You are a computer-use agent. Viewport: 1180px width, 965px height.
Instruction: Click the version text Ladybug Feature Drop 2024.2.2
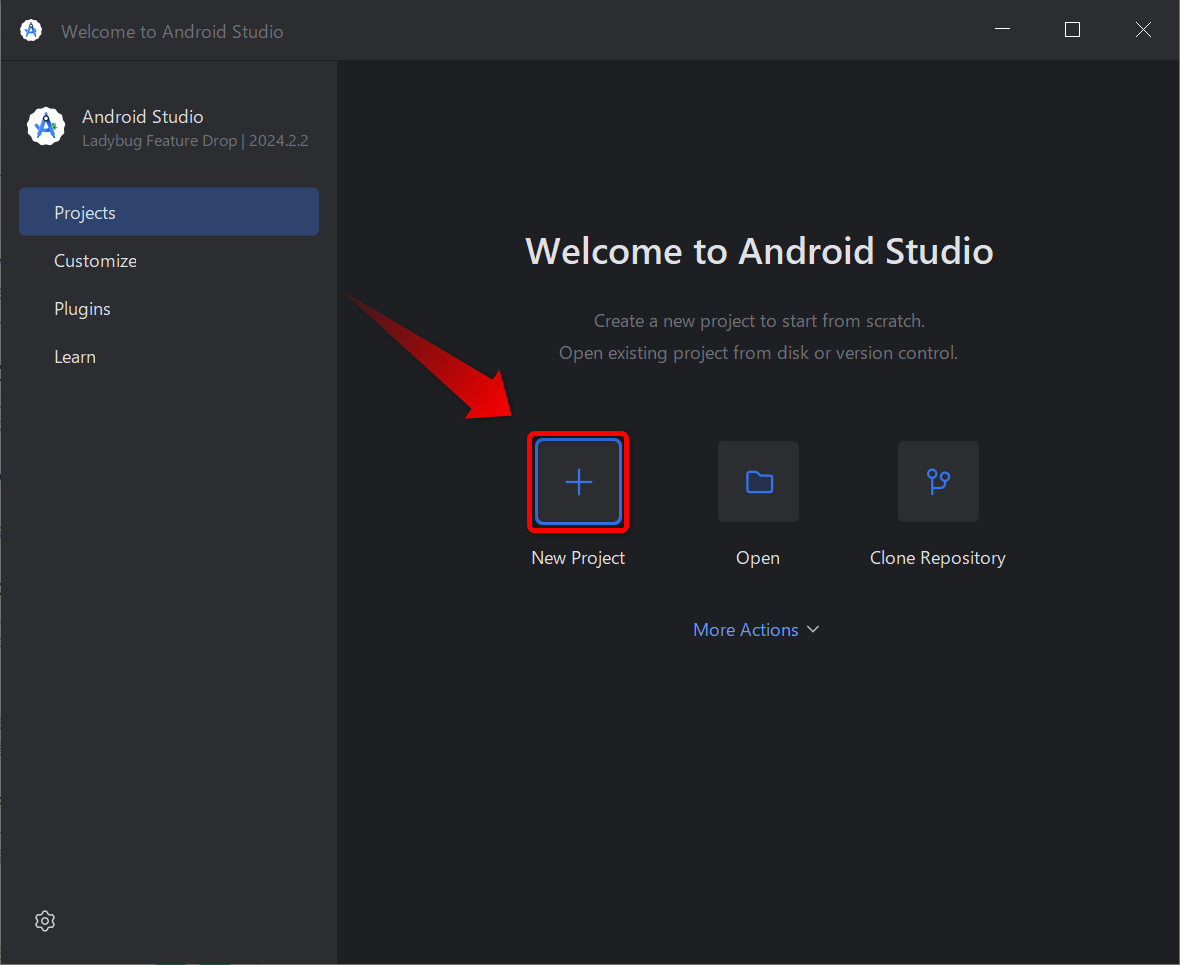pos(195,140)
